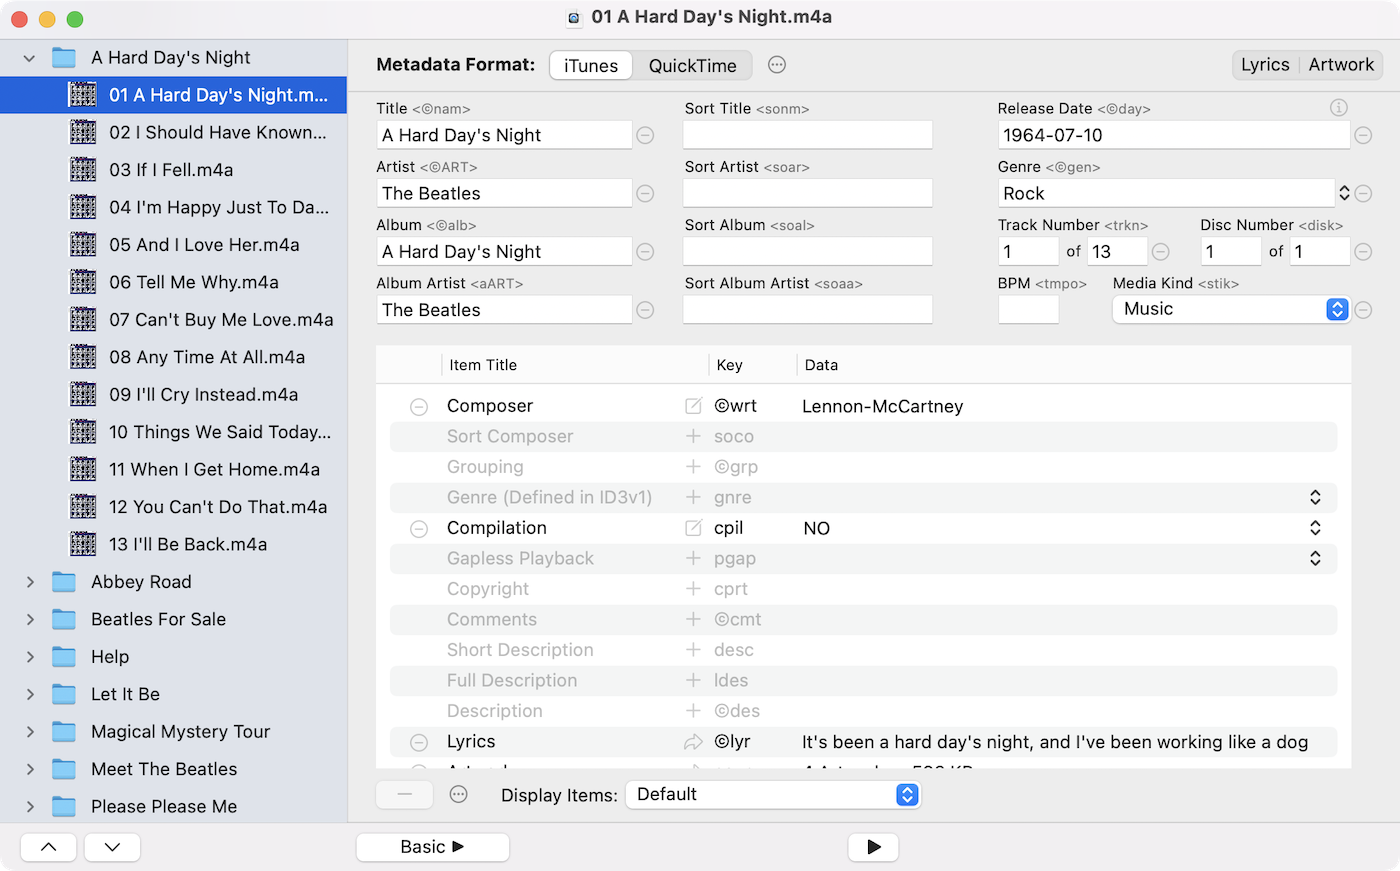Add the Copyright item with plus icon
This screenshot has height=871, width=1400.
693,589
